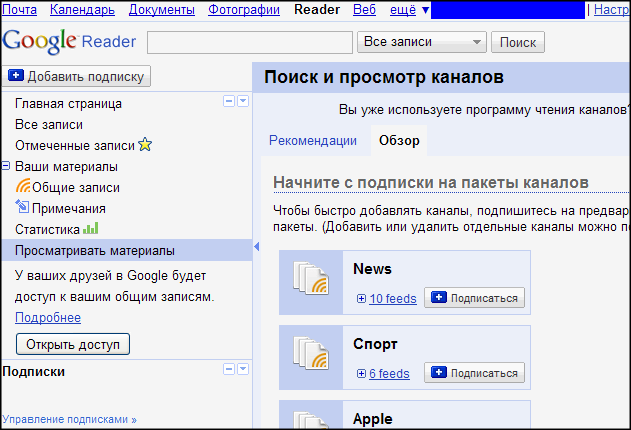Switch to the Рекомендации tab
631x430 pixels.
click(x=313, y=140)
